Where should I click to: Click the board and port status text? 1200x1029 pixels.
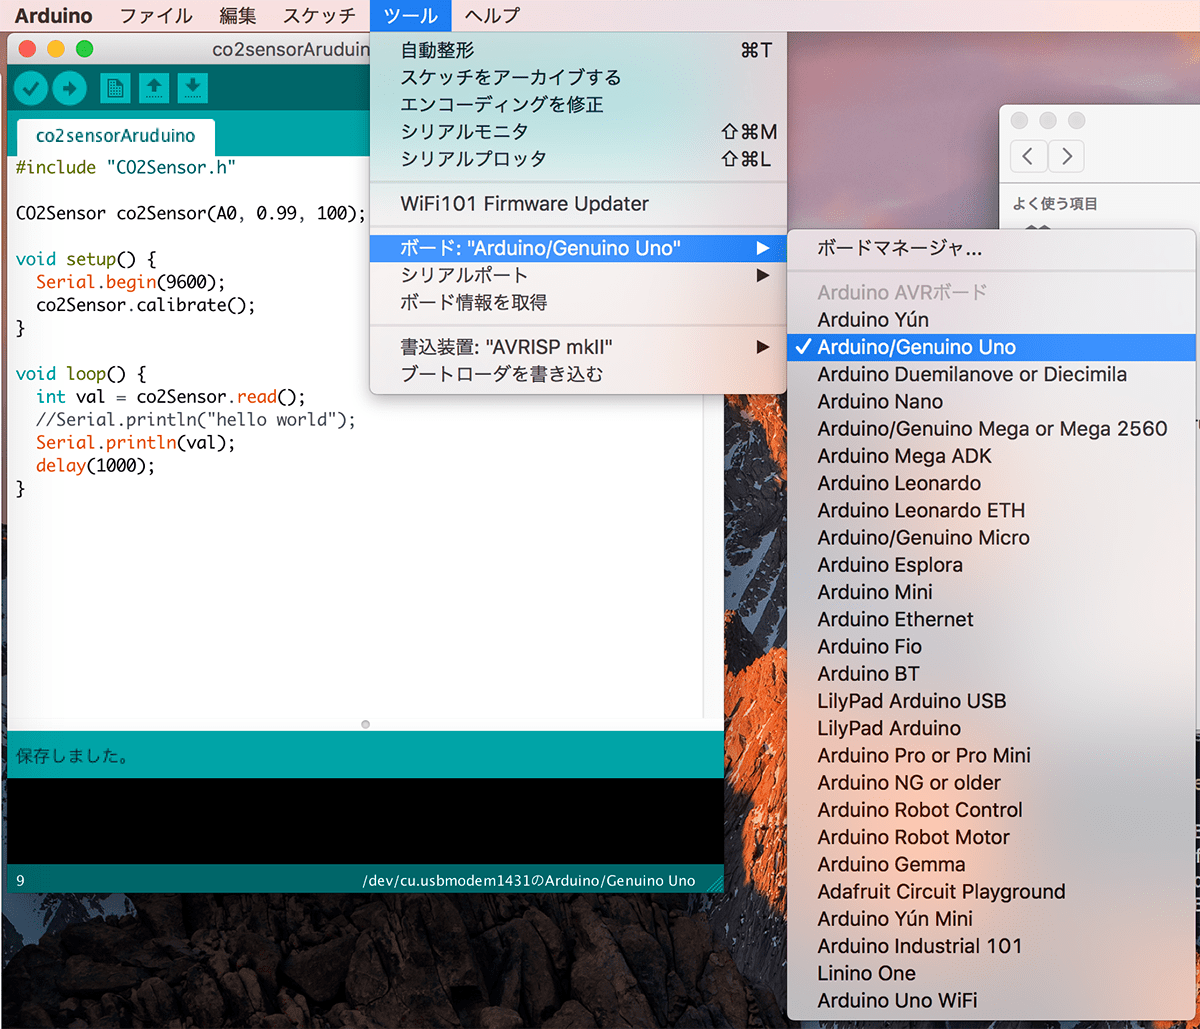529,881
